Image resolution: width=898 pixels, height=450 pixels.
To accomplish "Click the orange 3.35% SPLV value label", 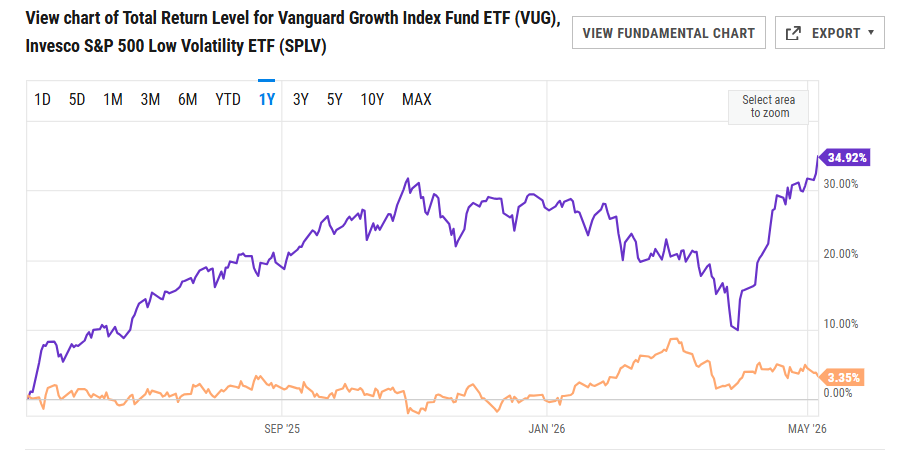I will 841,377.
